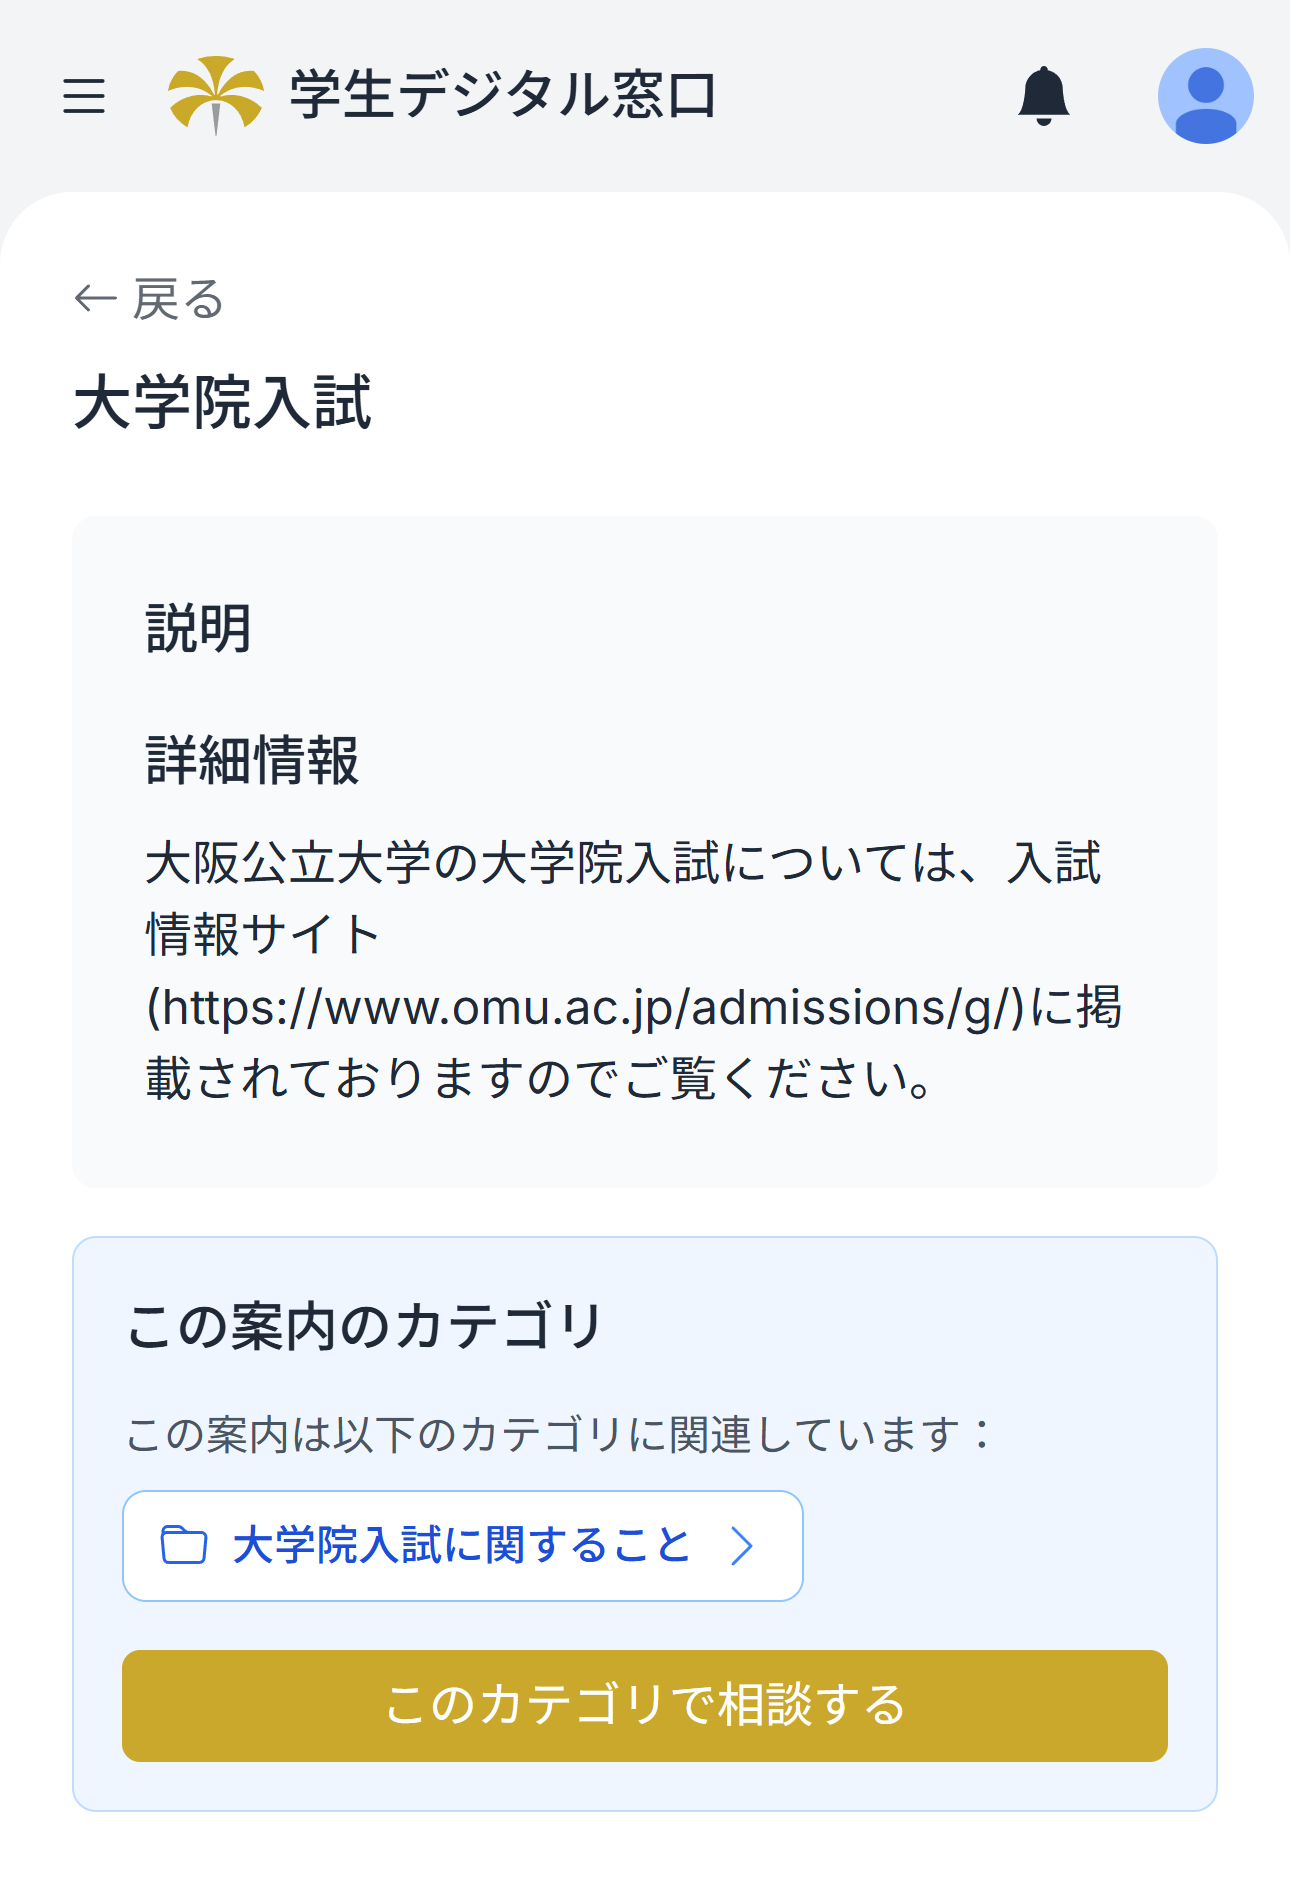Click the 詳細情報 subheading
Screen dimensions: 1290x1890
click(x=252, y=760)
